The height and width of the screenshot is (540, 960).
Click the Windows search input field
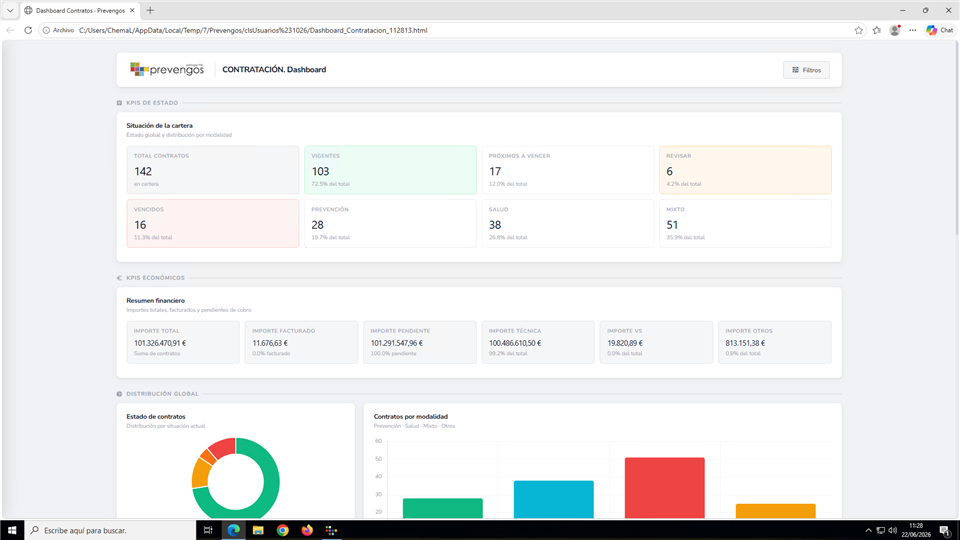(110, 530)
